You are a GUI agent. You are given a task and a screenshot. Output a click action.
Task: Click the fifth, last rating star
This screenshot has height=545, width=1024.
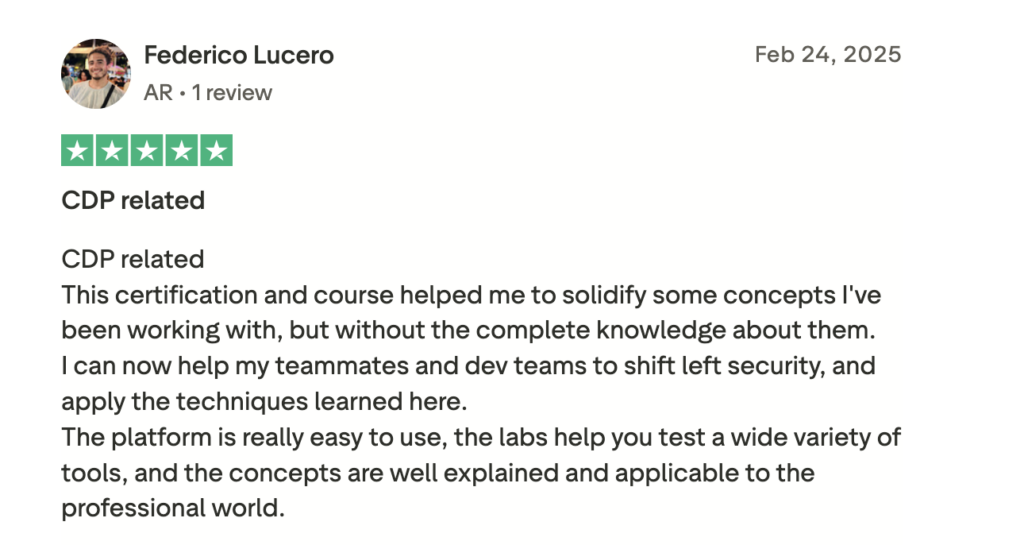(x=216, y=150)
